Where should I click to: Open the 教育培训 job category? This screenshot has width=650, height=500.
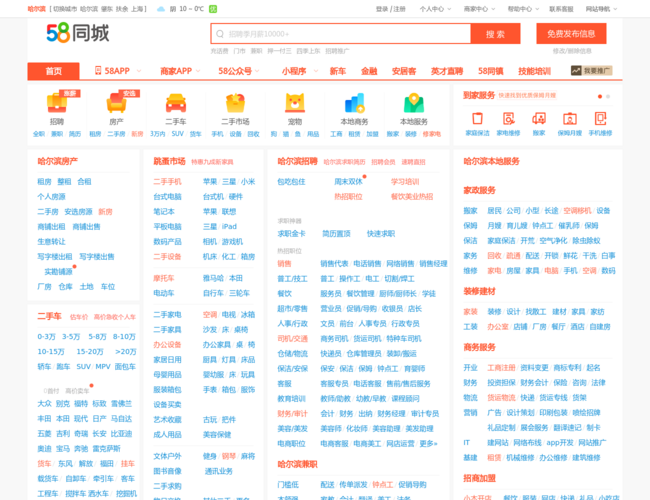coord(291,399)
